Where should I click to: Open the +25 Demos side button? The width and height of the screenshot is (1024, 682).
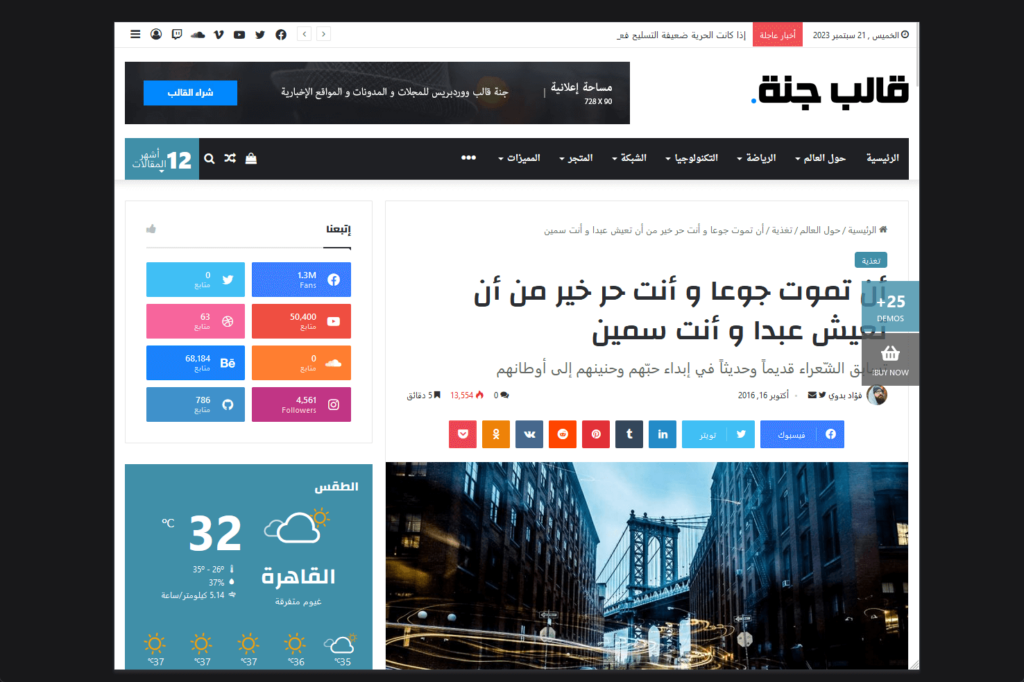coord(891,307)
